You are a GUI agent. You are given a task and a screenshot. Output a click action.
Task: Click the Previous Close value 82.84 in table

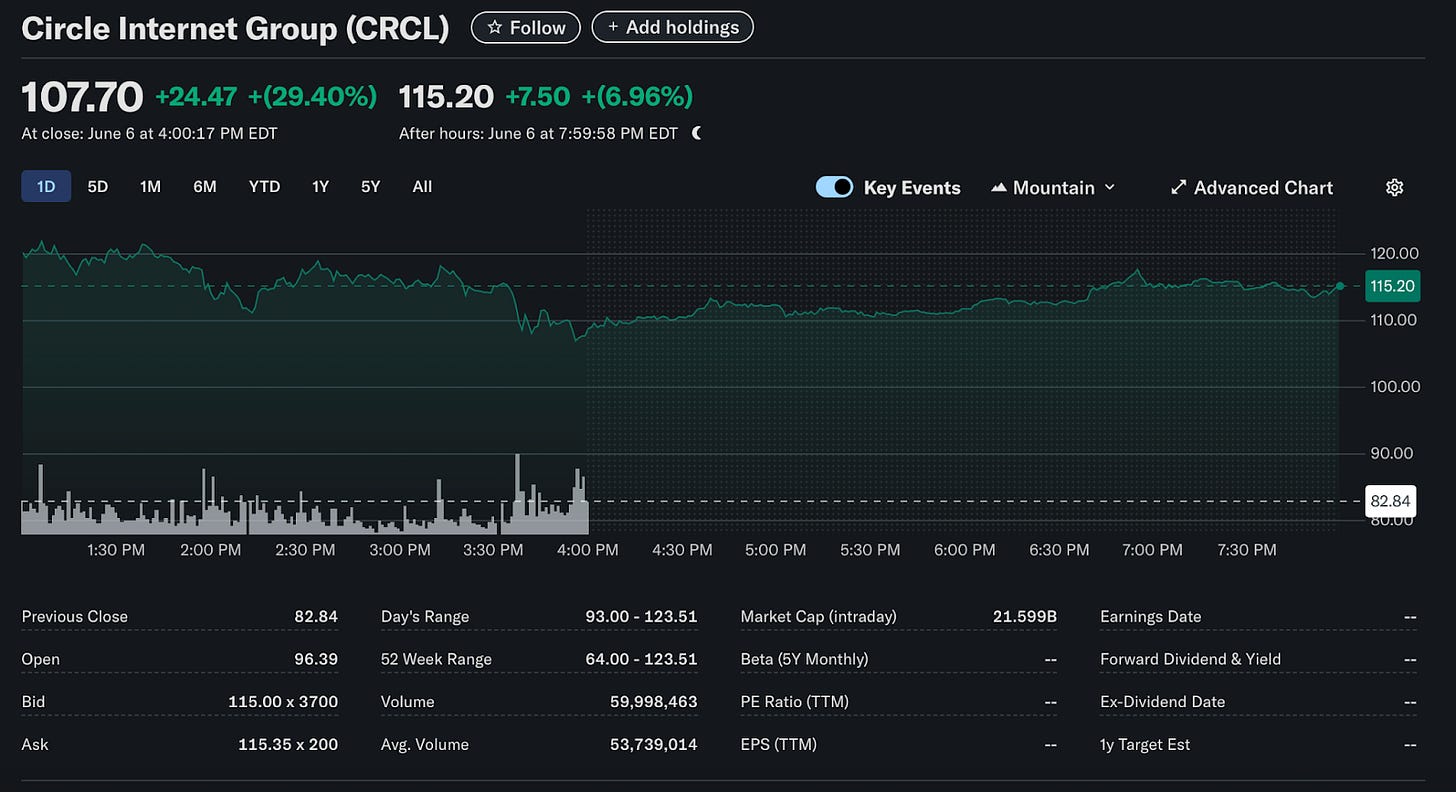pos(316,616)
